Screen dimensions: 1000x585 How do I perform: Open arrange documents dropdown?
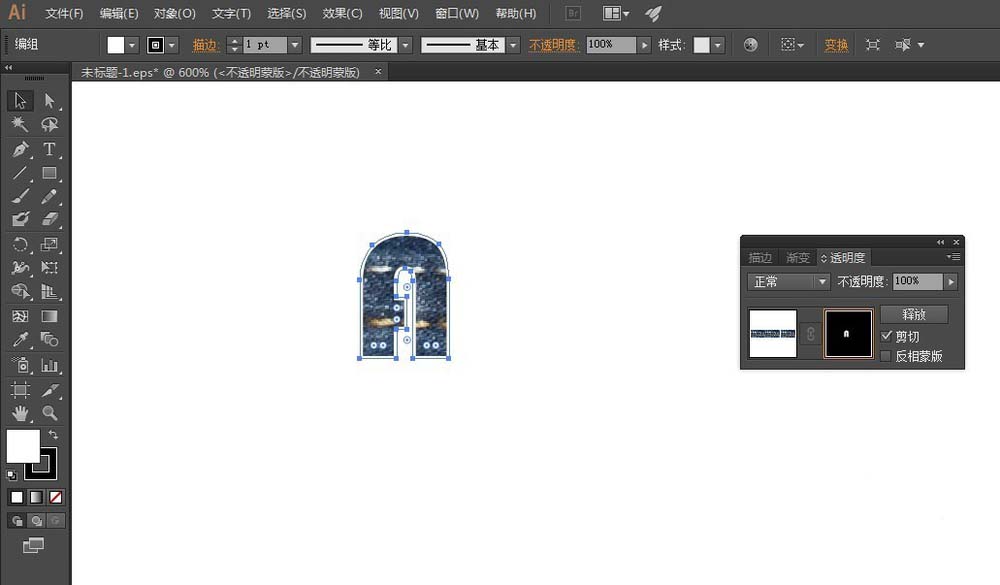[x=616, y=13]
